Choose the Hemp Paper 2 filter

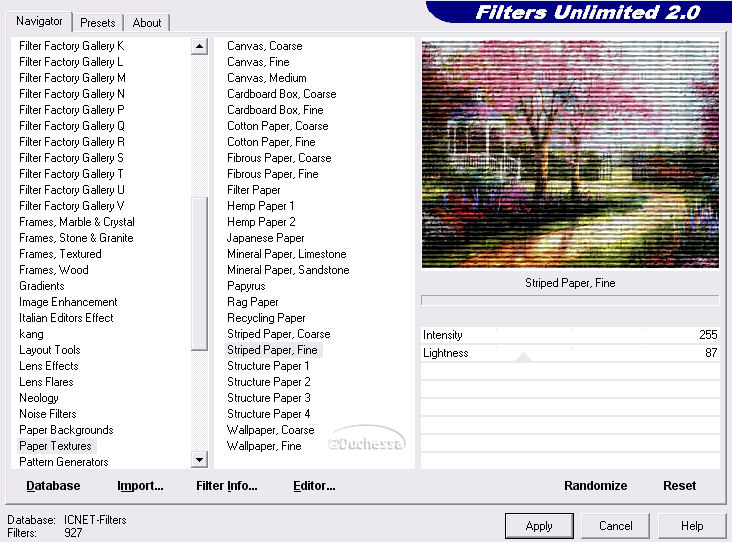[261, 222]
